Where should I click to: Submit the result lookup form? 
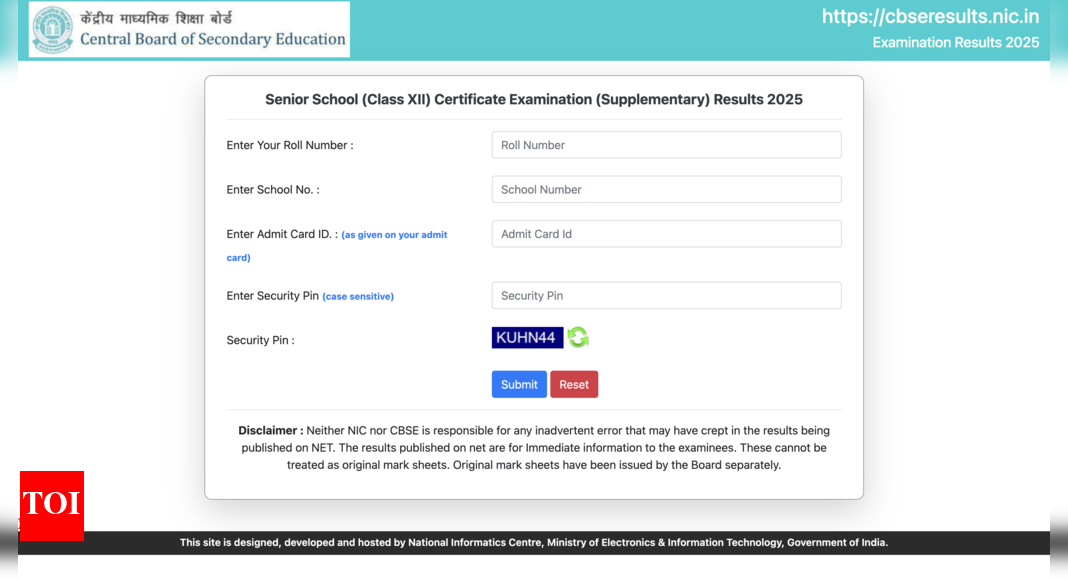[x=519, y=385]
